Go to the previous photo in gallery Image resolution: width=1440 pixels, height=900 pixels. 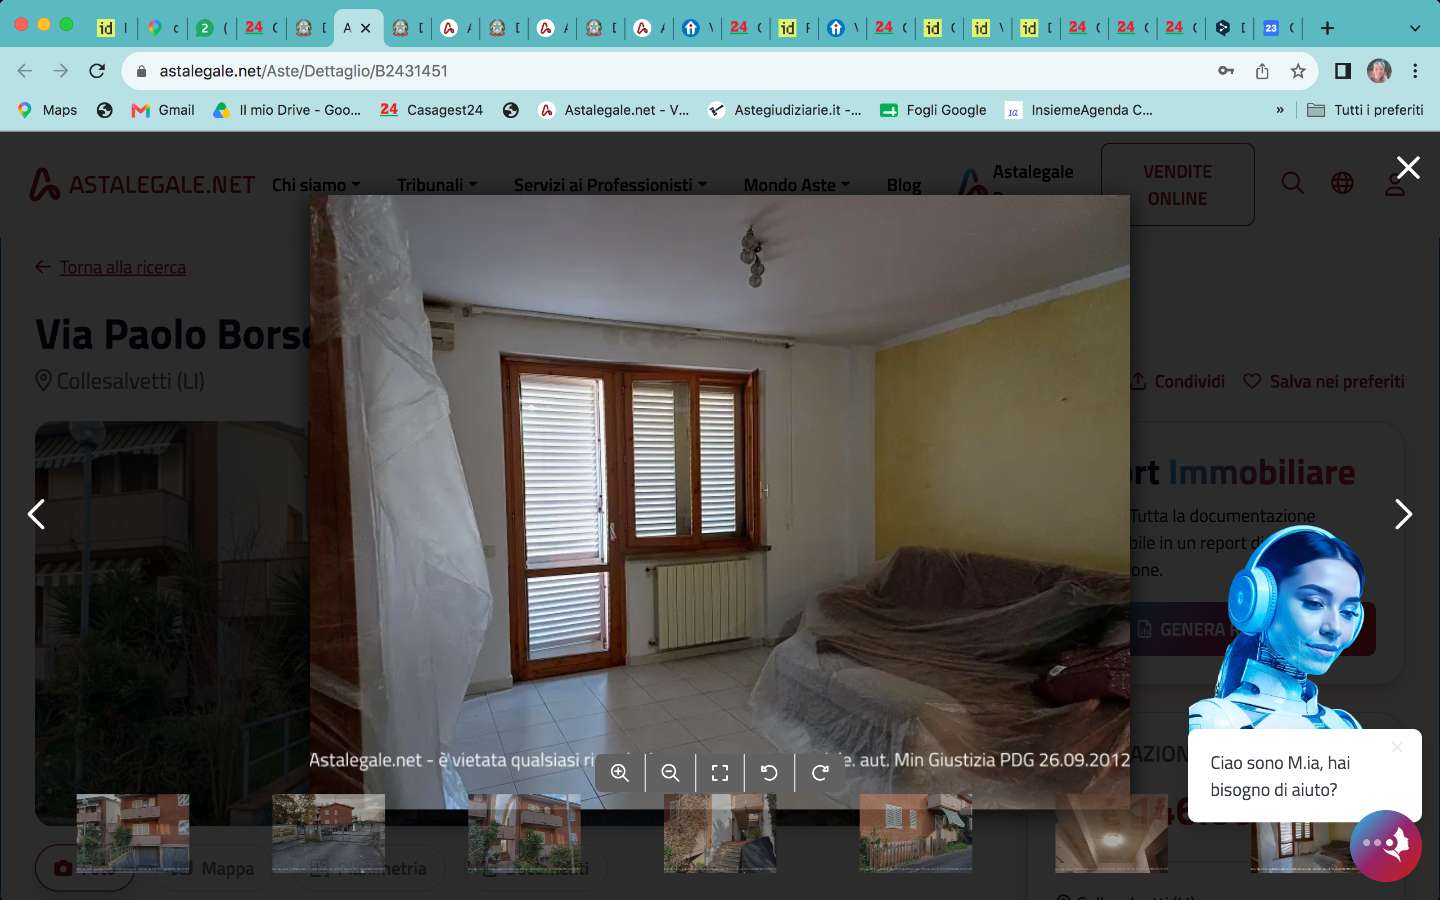coord(36,514)
